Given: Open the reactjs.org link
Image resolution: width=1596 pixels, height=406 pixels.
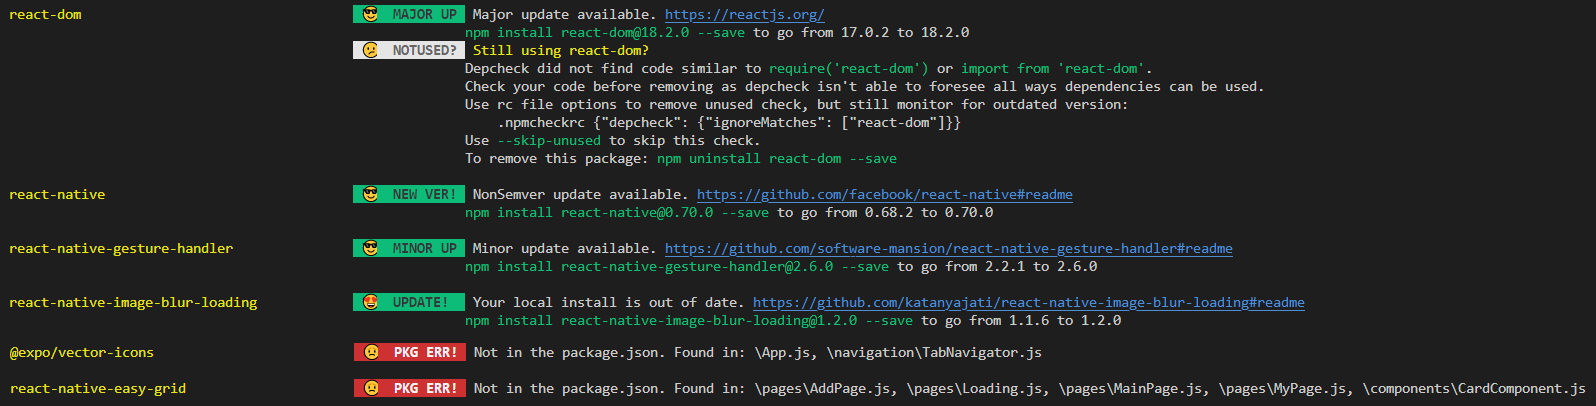Looking at the screenshot, I should [745, 15].
